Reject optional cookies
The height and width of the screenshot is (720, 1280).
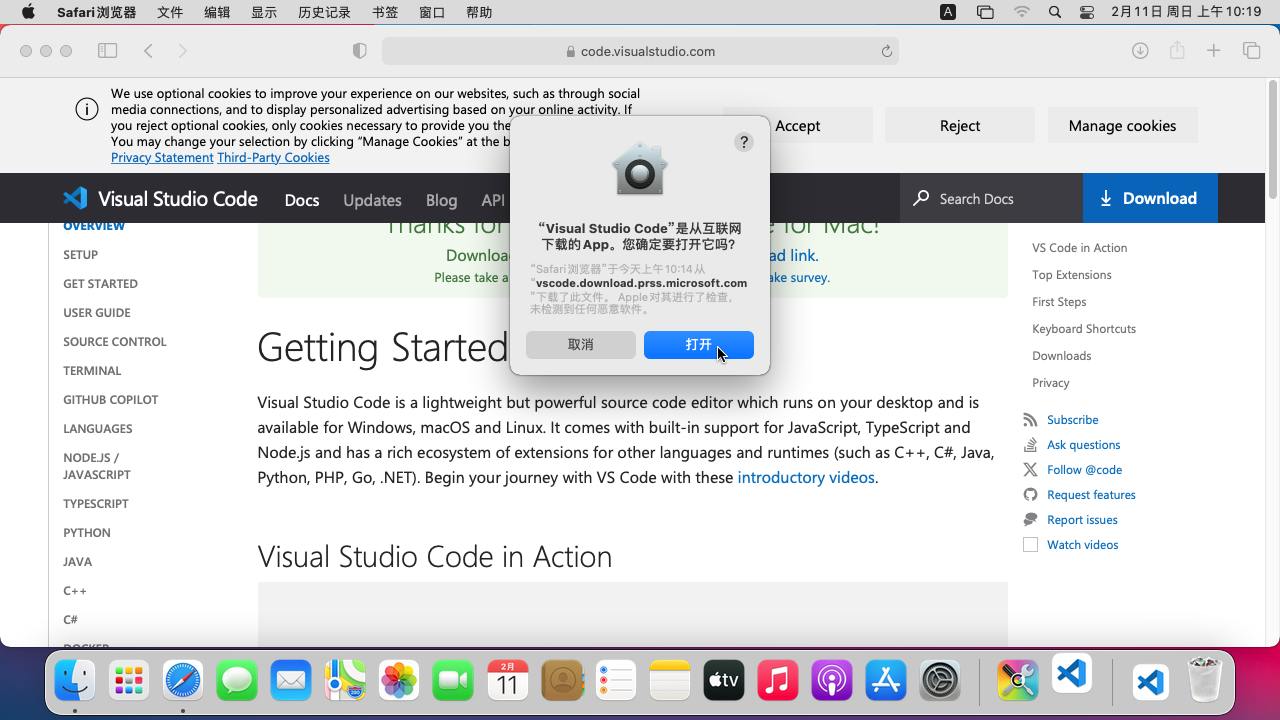[960, 126]
